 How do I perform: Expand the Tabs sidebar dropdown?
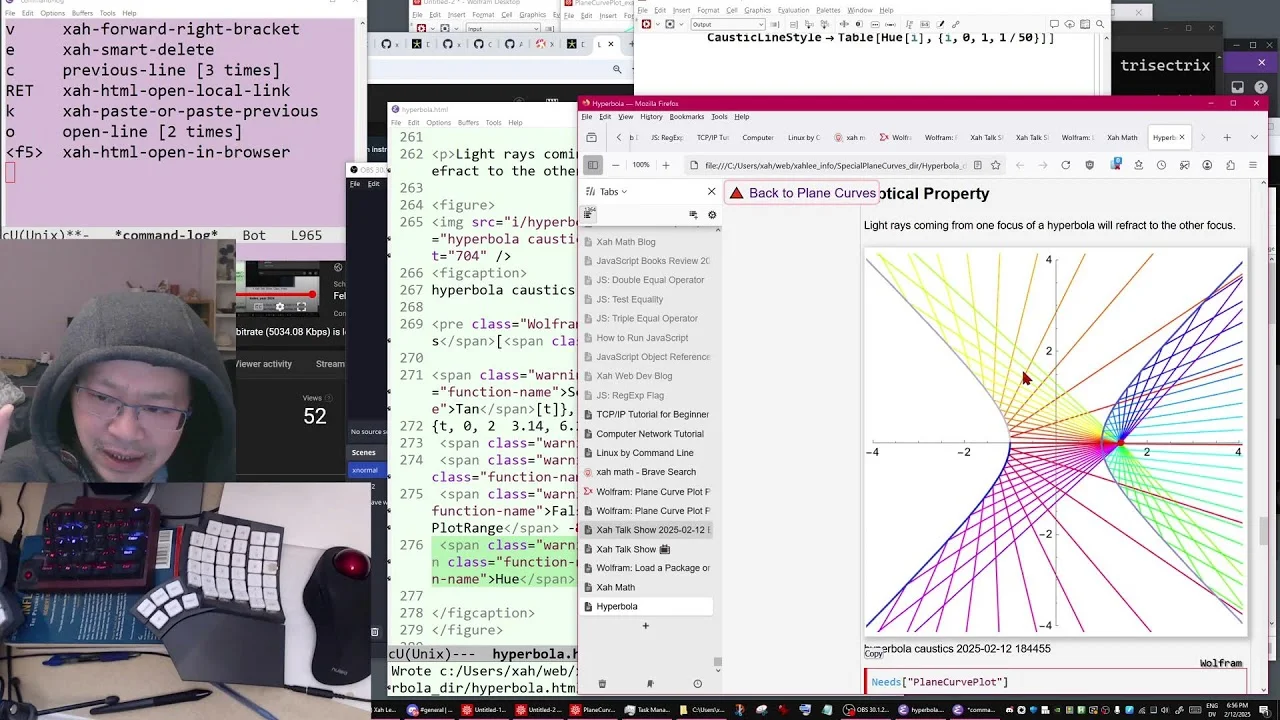[614, 192]
